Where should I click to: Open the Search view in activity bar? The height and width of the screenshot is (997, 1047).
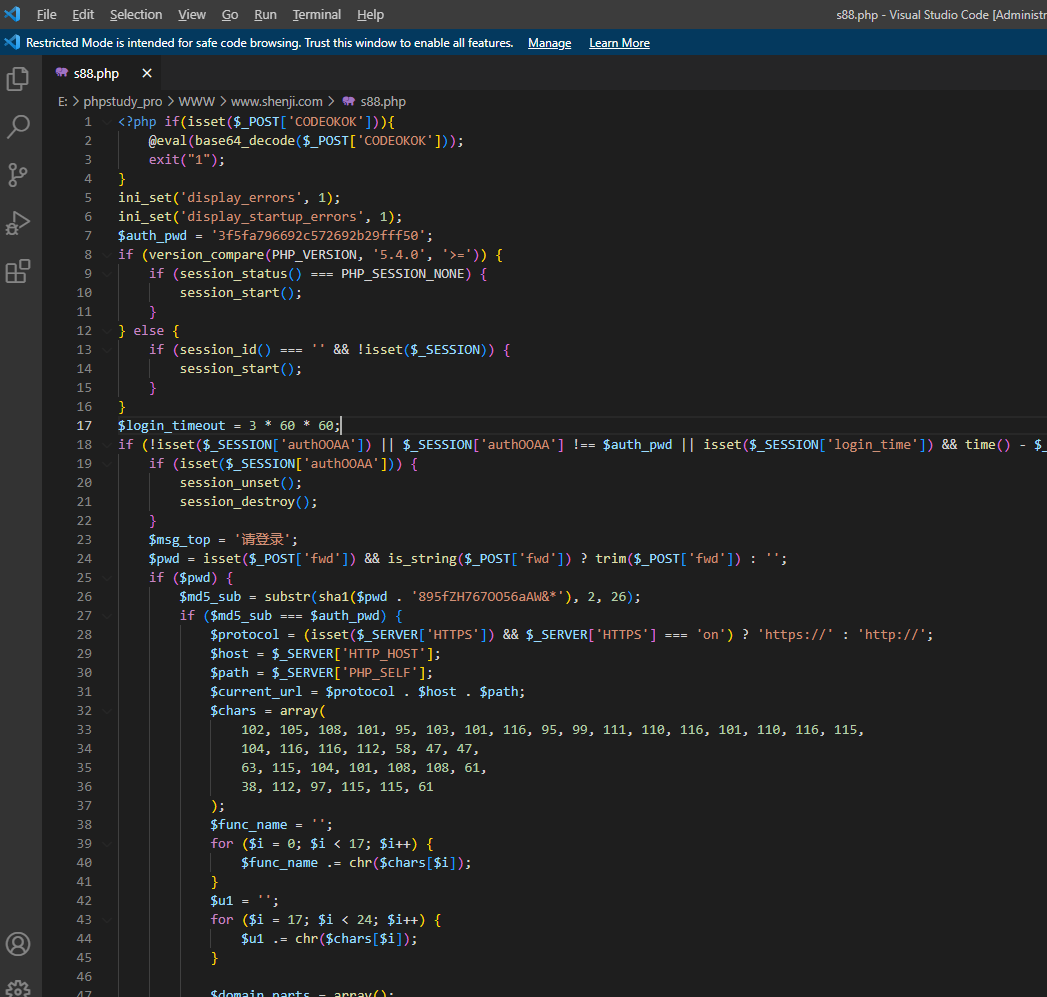click(x=18, y=127)
